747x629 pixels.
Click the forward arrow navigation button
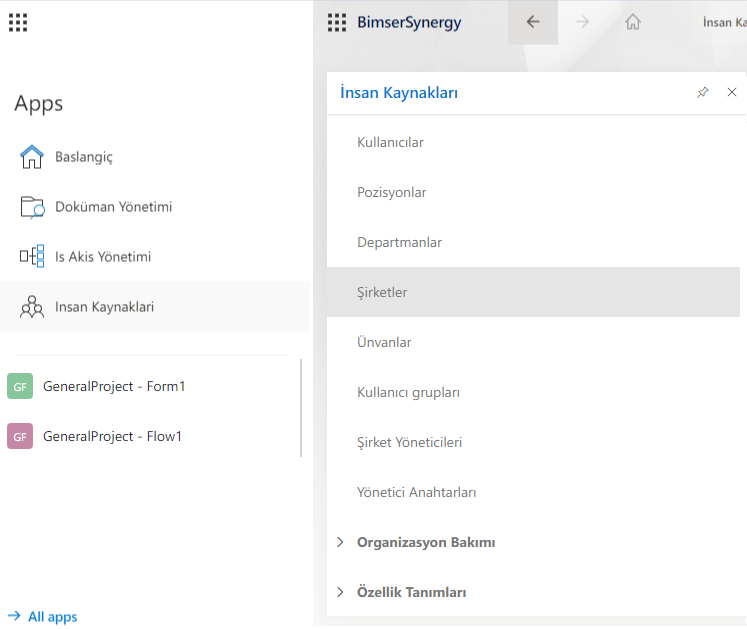click(x=583, y=22)
